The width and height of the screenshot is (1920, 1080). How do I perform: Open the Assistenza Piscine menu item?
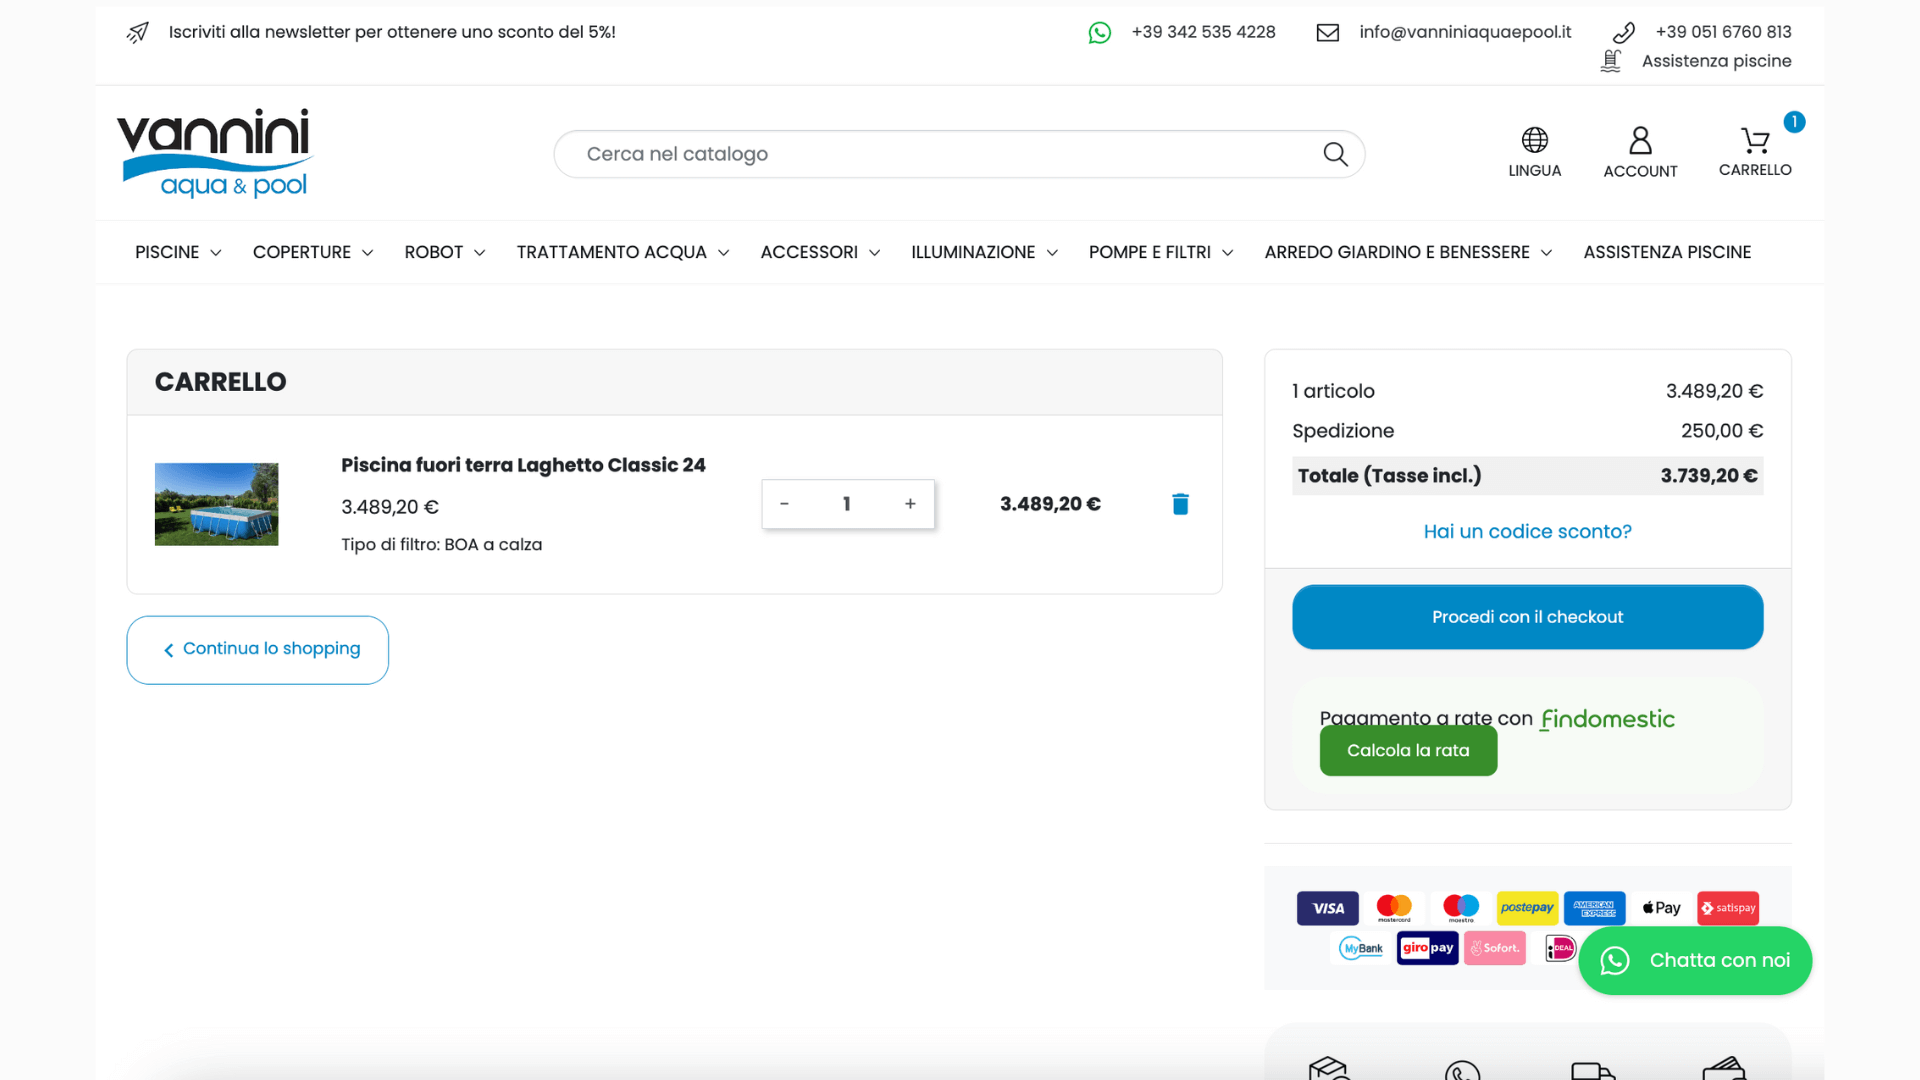click(1667, 252)
